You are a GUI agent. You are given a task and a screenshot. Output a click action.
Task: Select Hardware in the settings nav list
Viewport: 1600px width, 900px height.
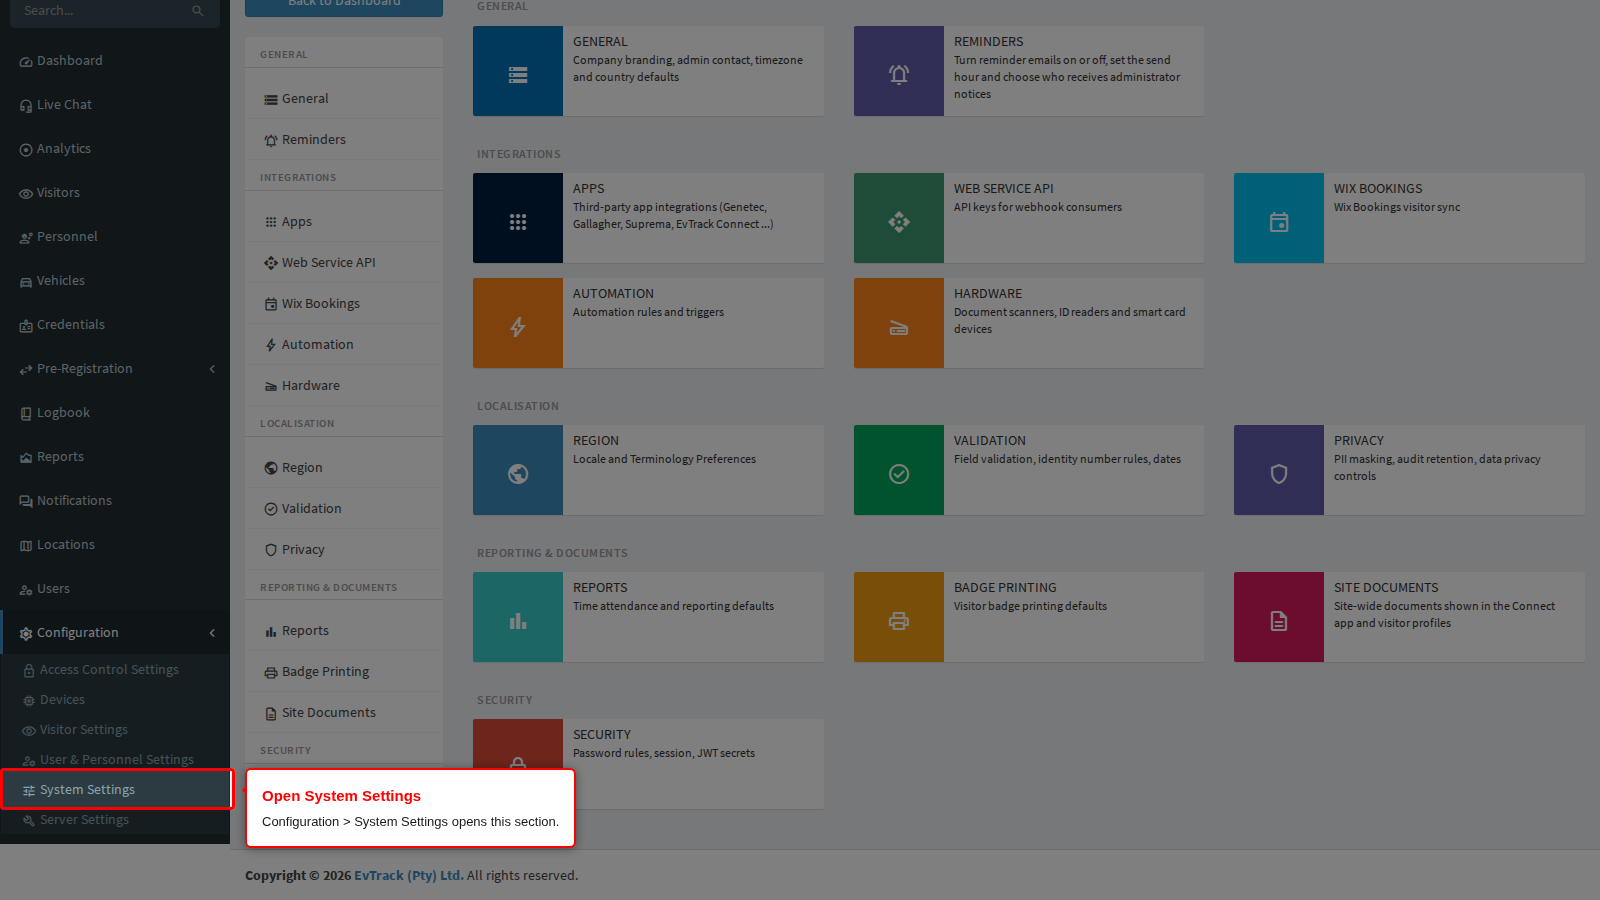(x=344, y=386)
